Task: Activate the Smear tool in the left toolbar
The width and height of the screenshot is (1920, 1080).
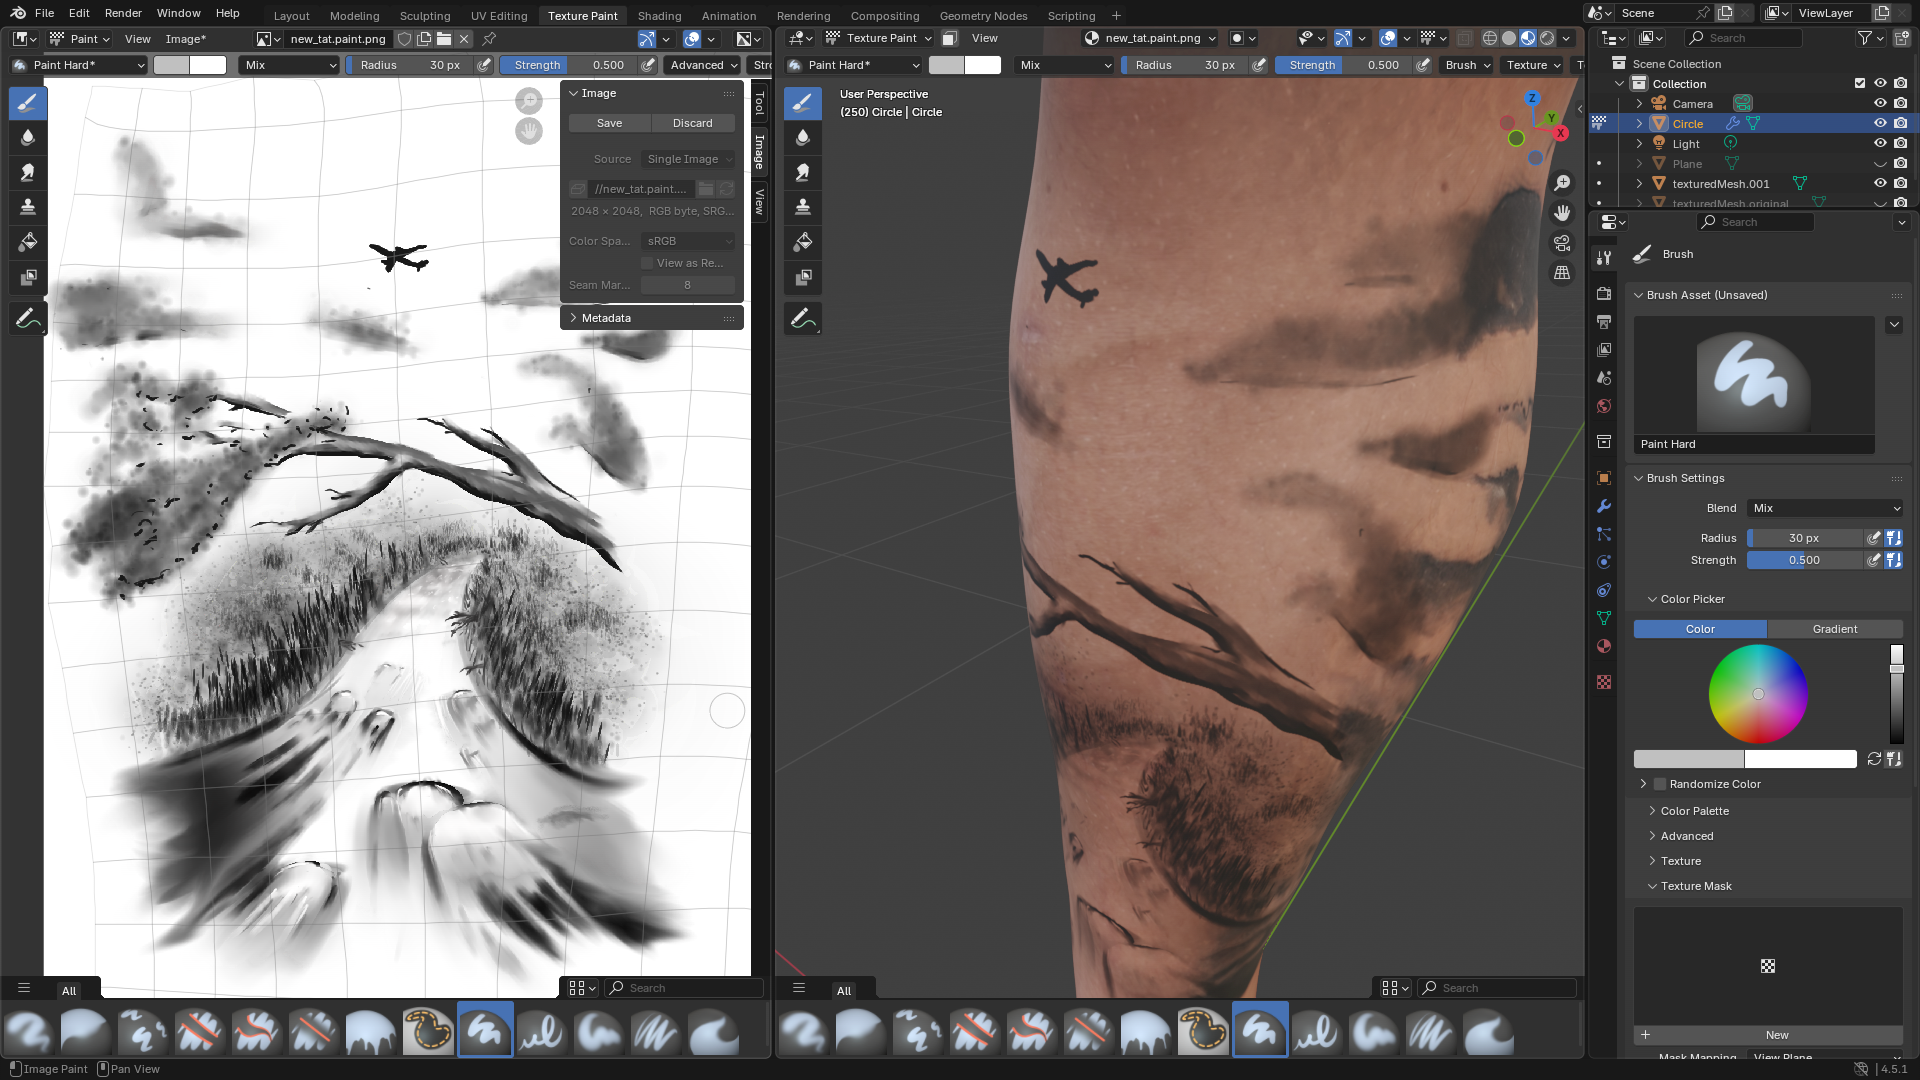Action: 27,172
